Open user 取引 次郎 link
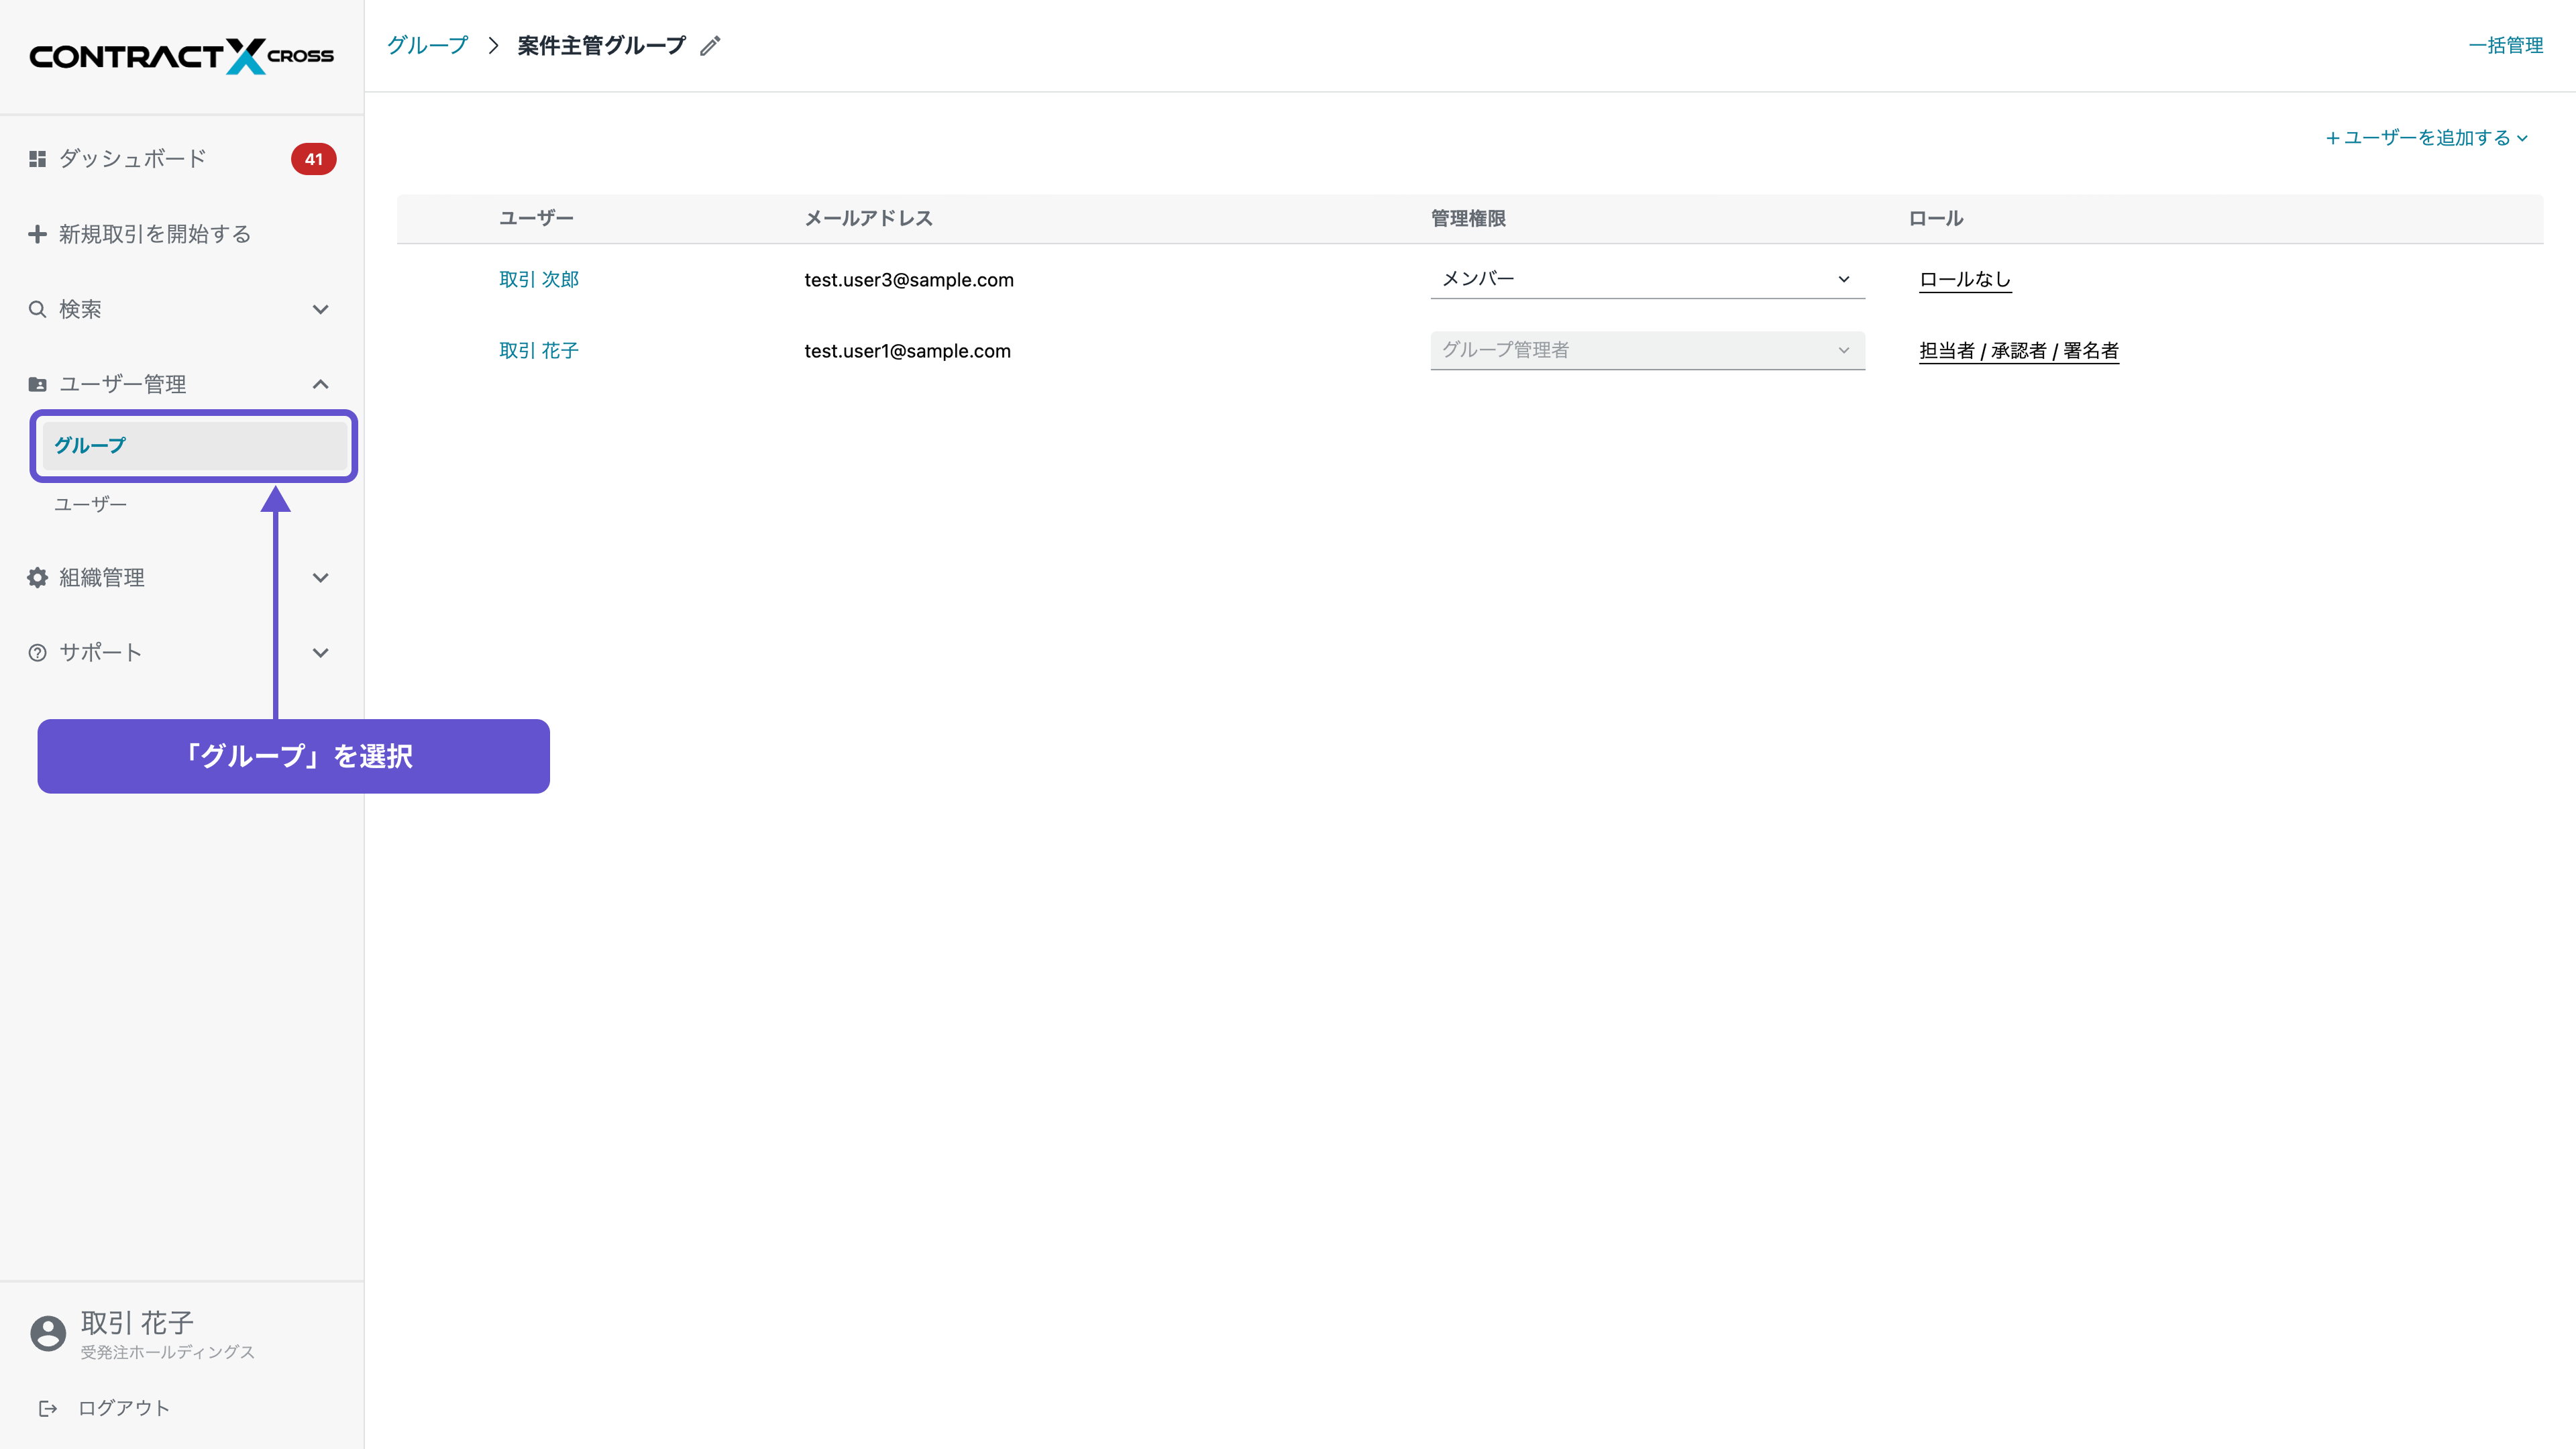The width and height of the screenshot is (2576, 1449). [x=539, y=279]
